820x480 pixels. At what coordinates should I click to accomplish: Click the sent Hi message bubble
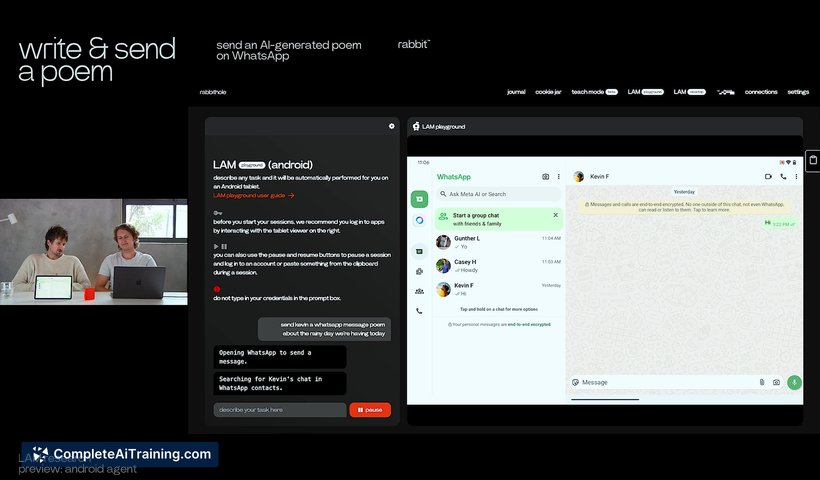780,223
